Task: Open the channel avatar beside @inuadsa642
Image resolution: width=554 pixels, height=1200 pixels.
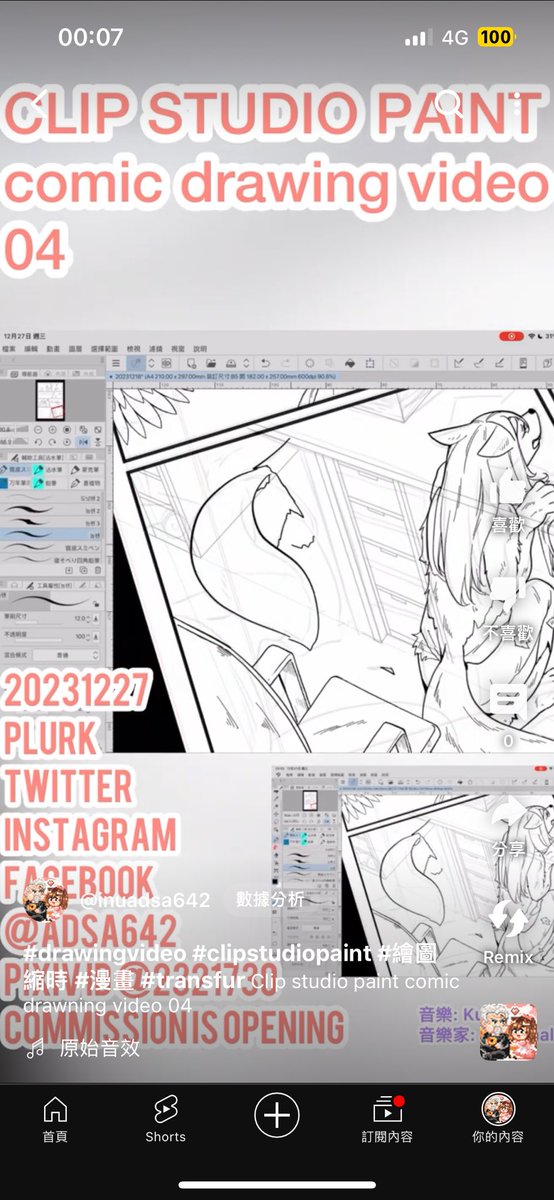Action: point(45,900)
